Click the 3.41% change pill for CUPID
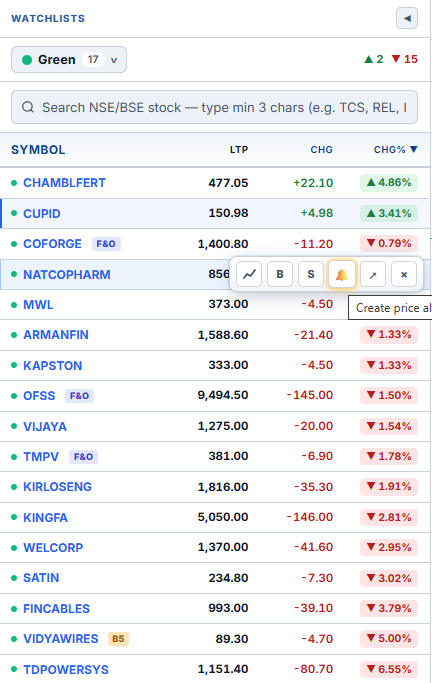The height and width of the screenshot is (683, 432). (389, 213)
